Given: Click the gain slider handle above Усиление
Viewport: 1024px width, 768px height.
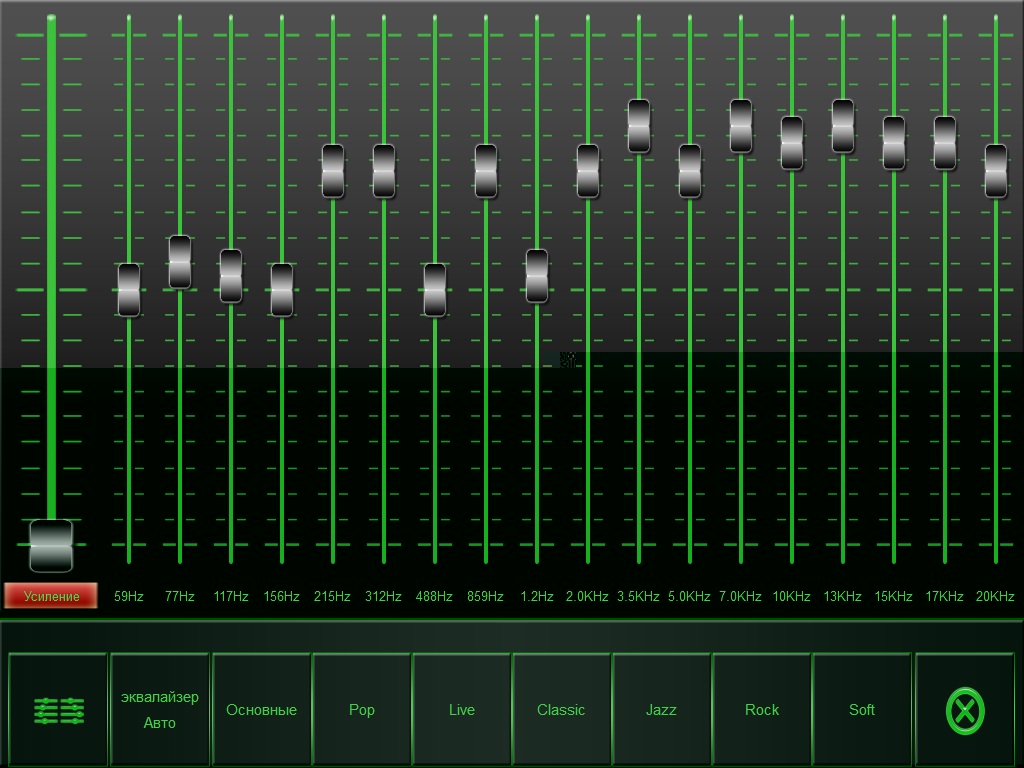Looking at the screenshot, I should click(51, 546).
